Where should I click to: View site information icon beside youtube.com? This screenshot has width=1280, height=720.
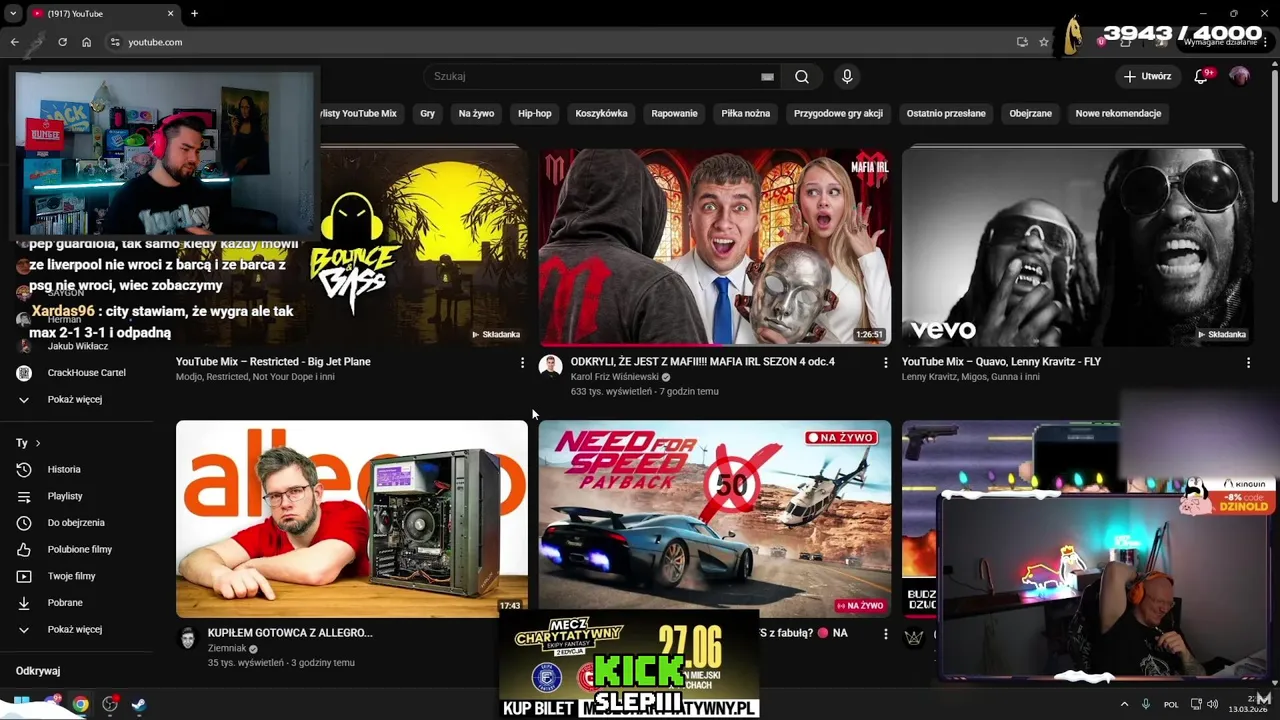pos(115,42)
